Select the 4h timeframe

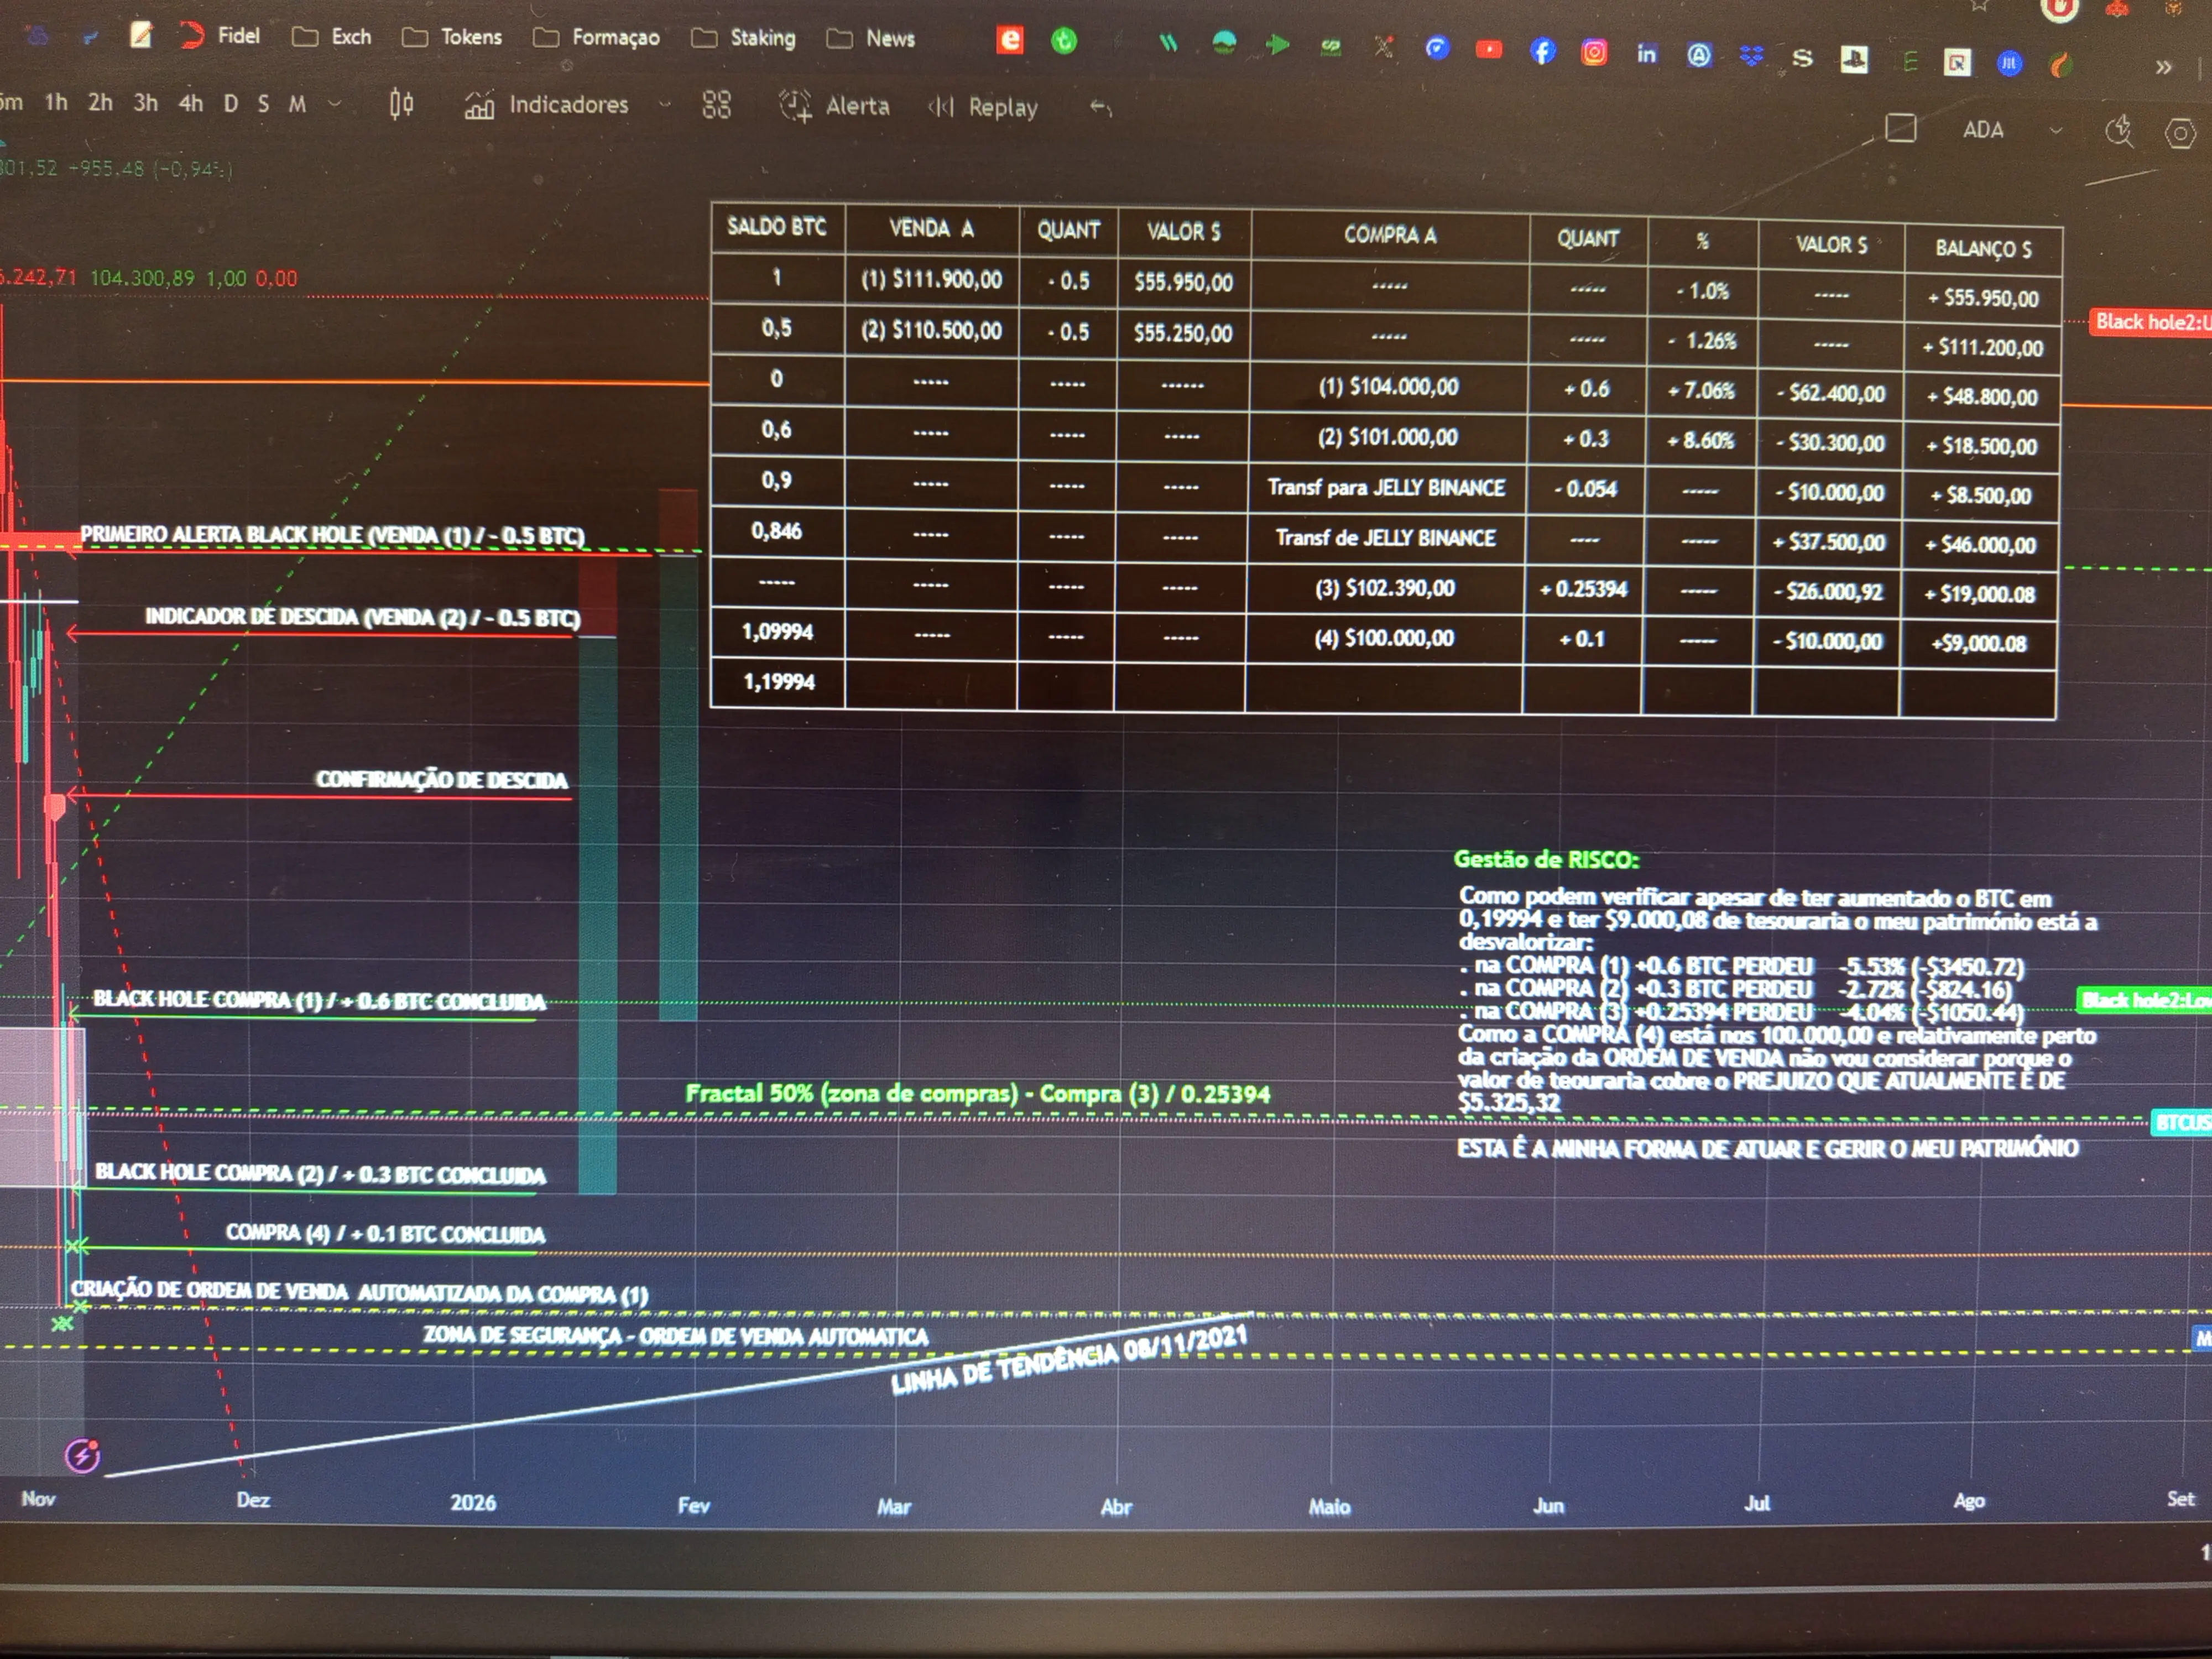pyautogui.click(x=190, y=103)
